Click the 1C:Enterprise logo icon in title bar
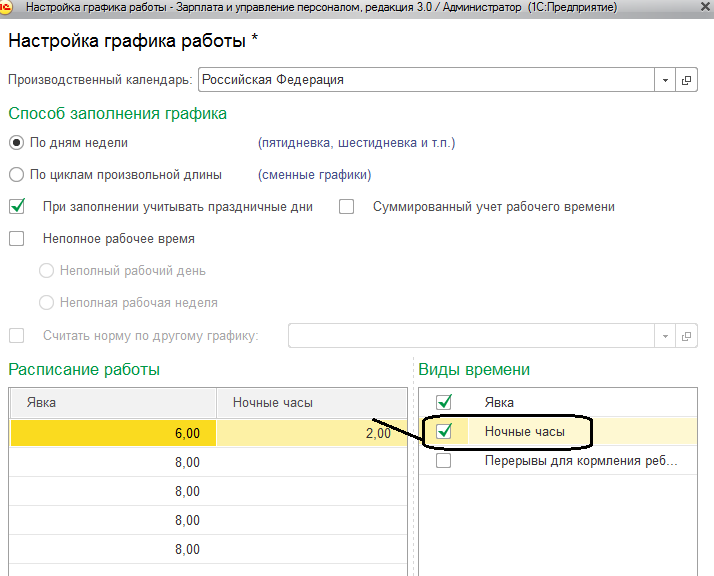 tap(6, 8)
